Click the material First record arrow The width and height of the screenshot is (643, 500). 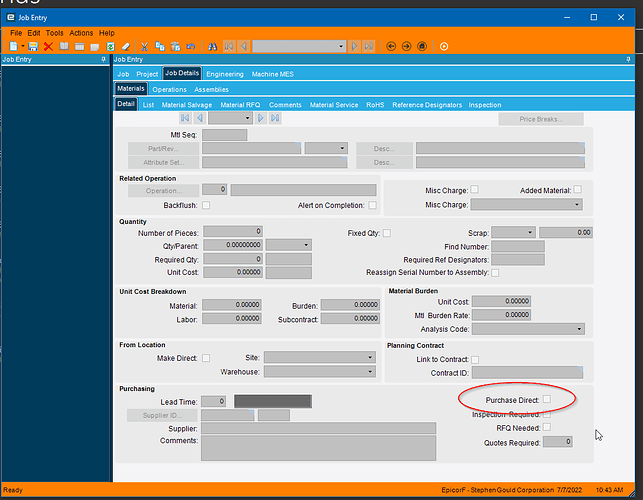coord(185,118)
